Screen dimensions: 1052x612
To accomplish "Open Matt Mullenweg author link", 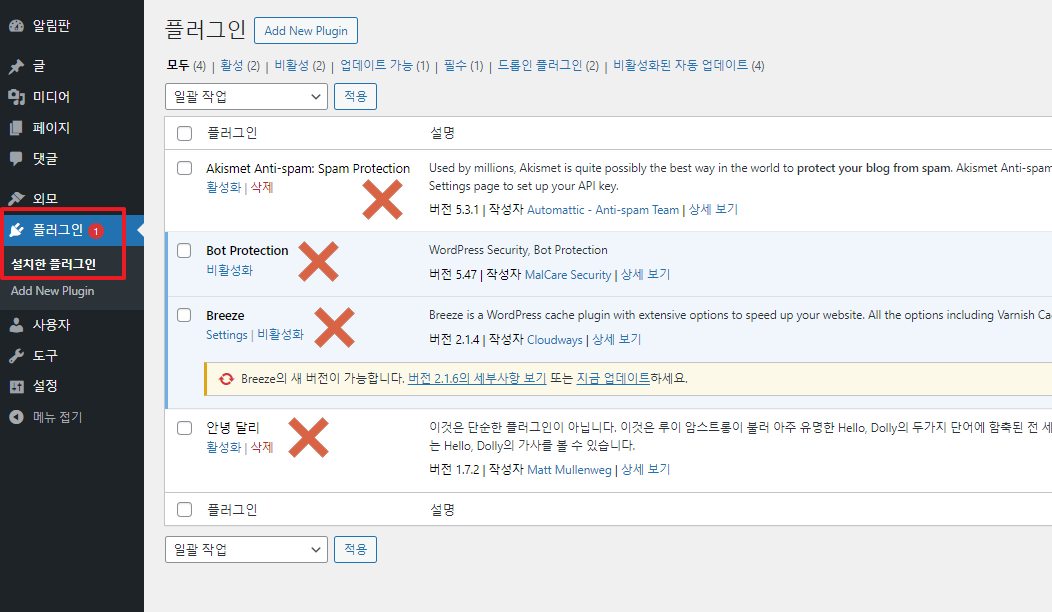I will click(x=570, y=470).
